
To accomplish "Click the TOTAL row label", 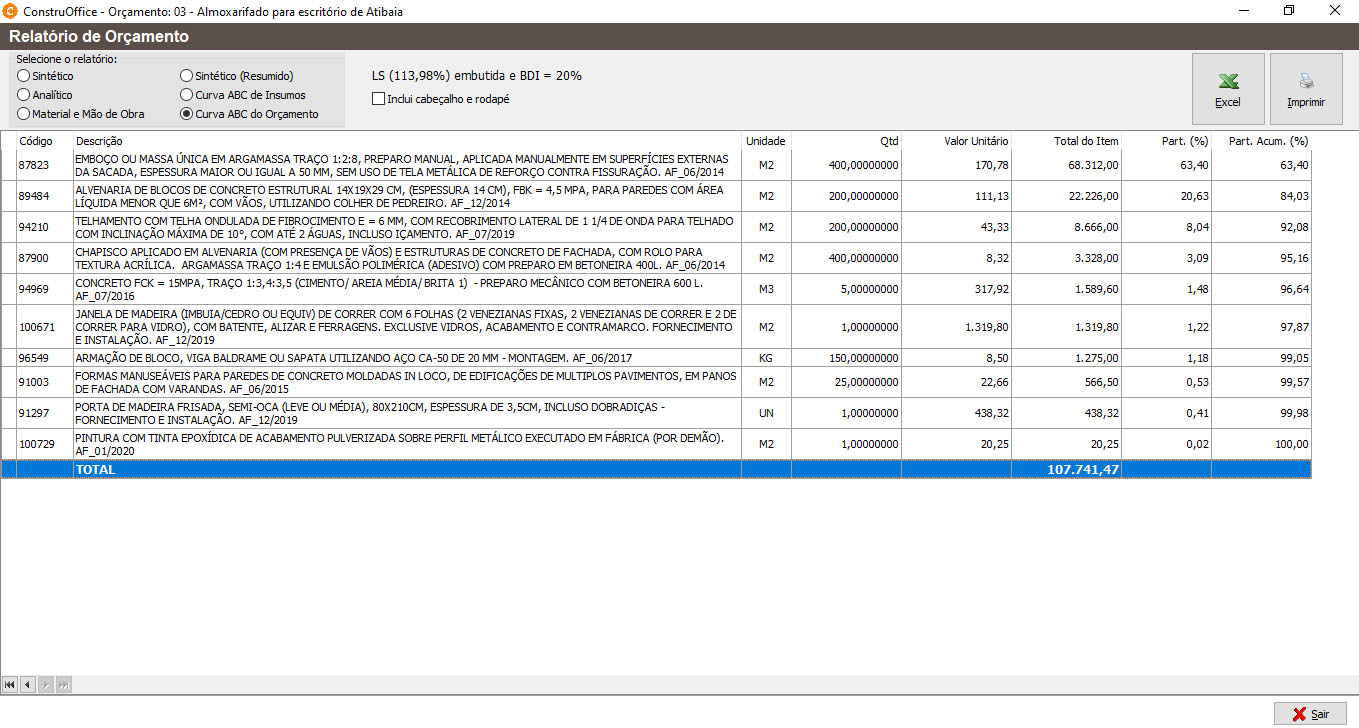I will [x=95, y=469].
